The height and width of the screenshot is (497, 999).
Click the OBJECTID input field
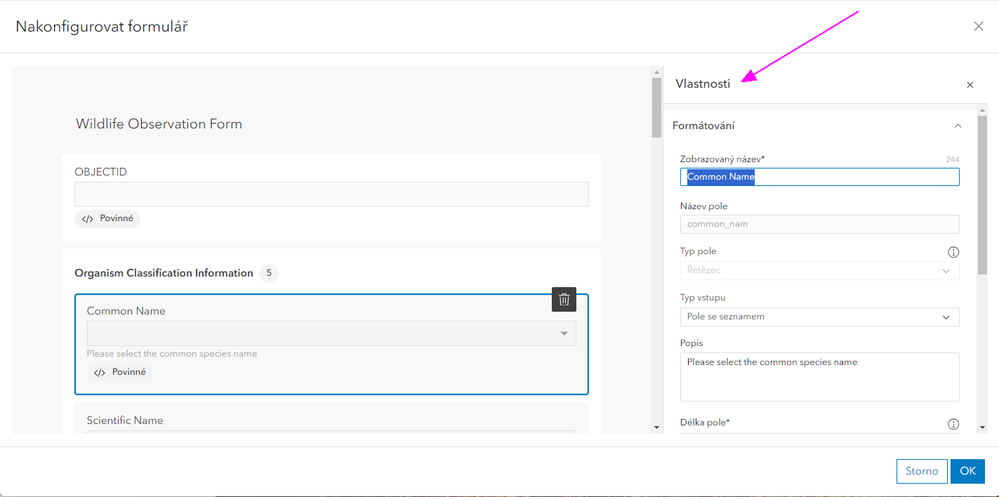click(331, 194)
